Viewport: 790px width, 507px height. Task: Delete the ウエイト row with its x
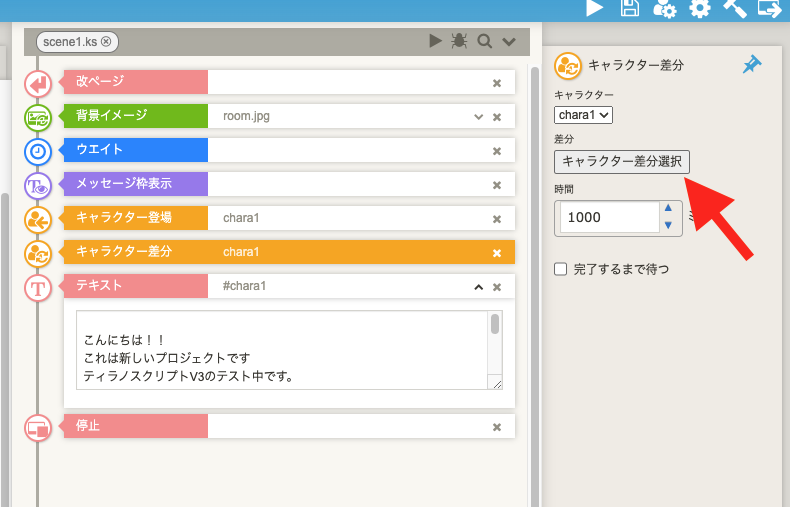pos(496,151)
